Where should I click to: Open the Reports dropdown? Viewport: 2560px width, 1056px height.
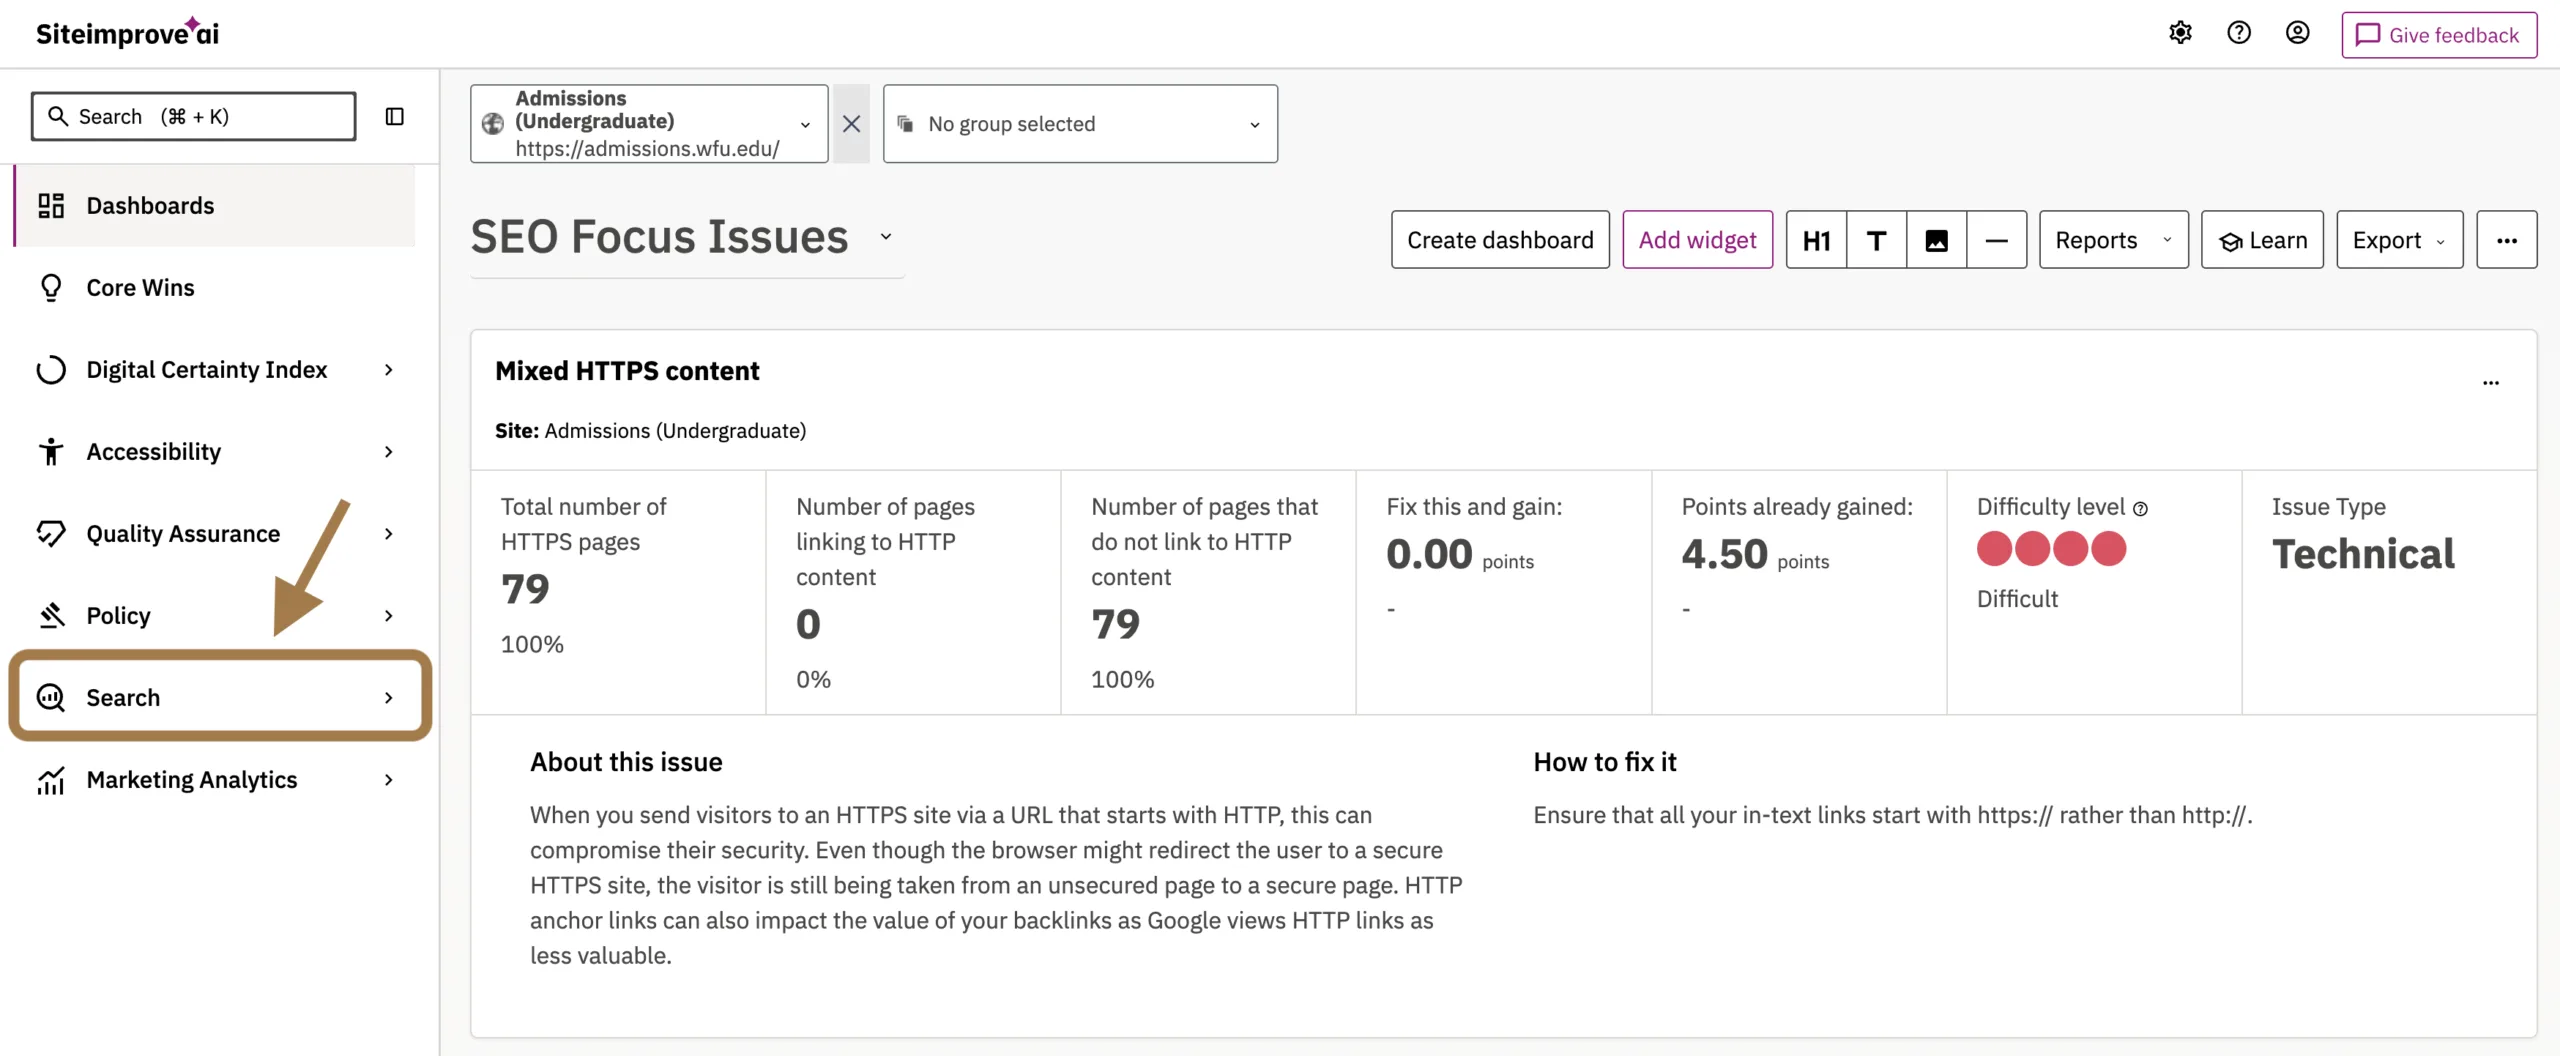point(2114,240)
